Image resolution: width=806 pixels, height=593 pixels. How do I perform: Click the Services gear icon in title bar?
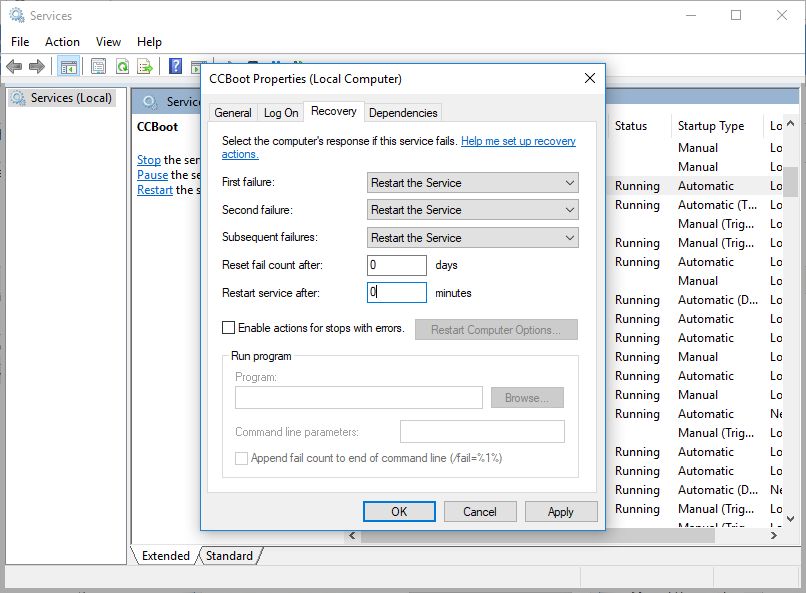click(x=17, y=15)
